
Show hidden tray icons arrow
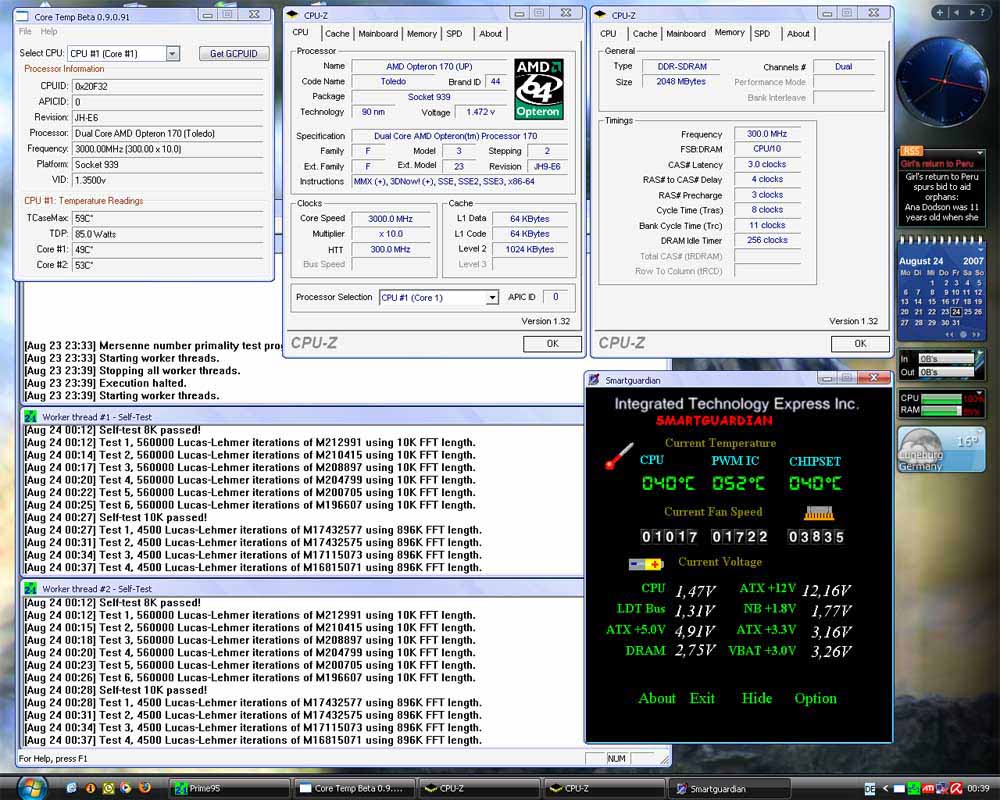pyautogui.click(x=885, y=789)
